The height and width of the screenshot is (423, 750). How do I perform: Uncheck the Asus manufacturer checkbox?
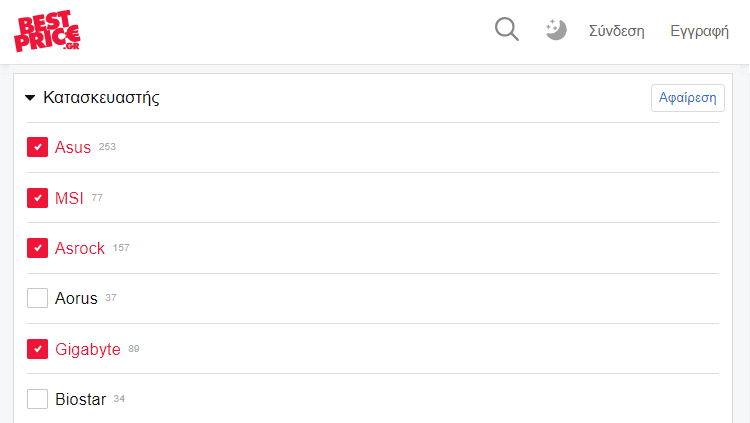coord(37,147)
